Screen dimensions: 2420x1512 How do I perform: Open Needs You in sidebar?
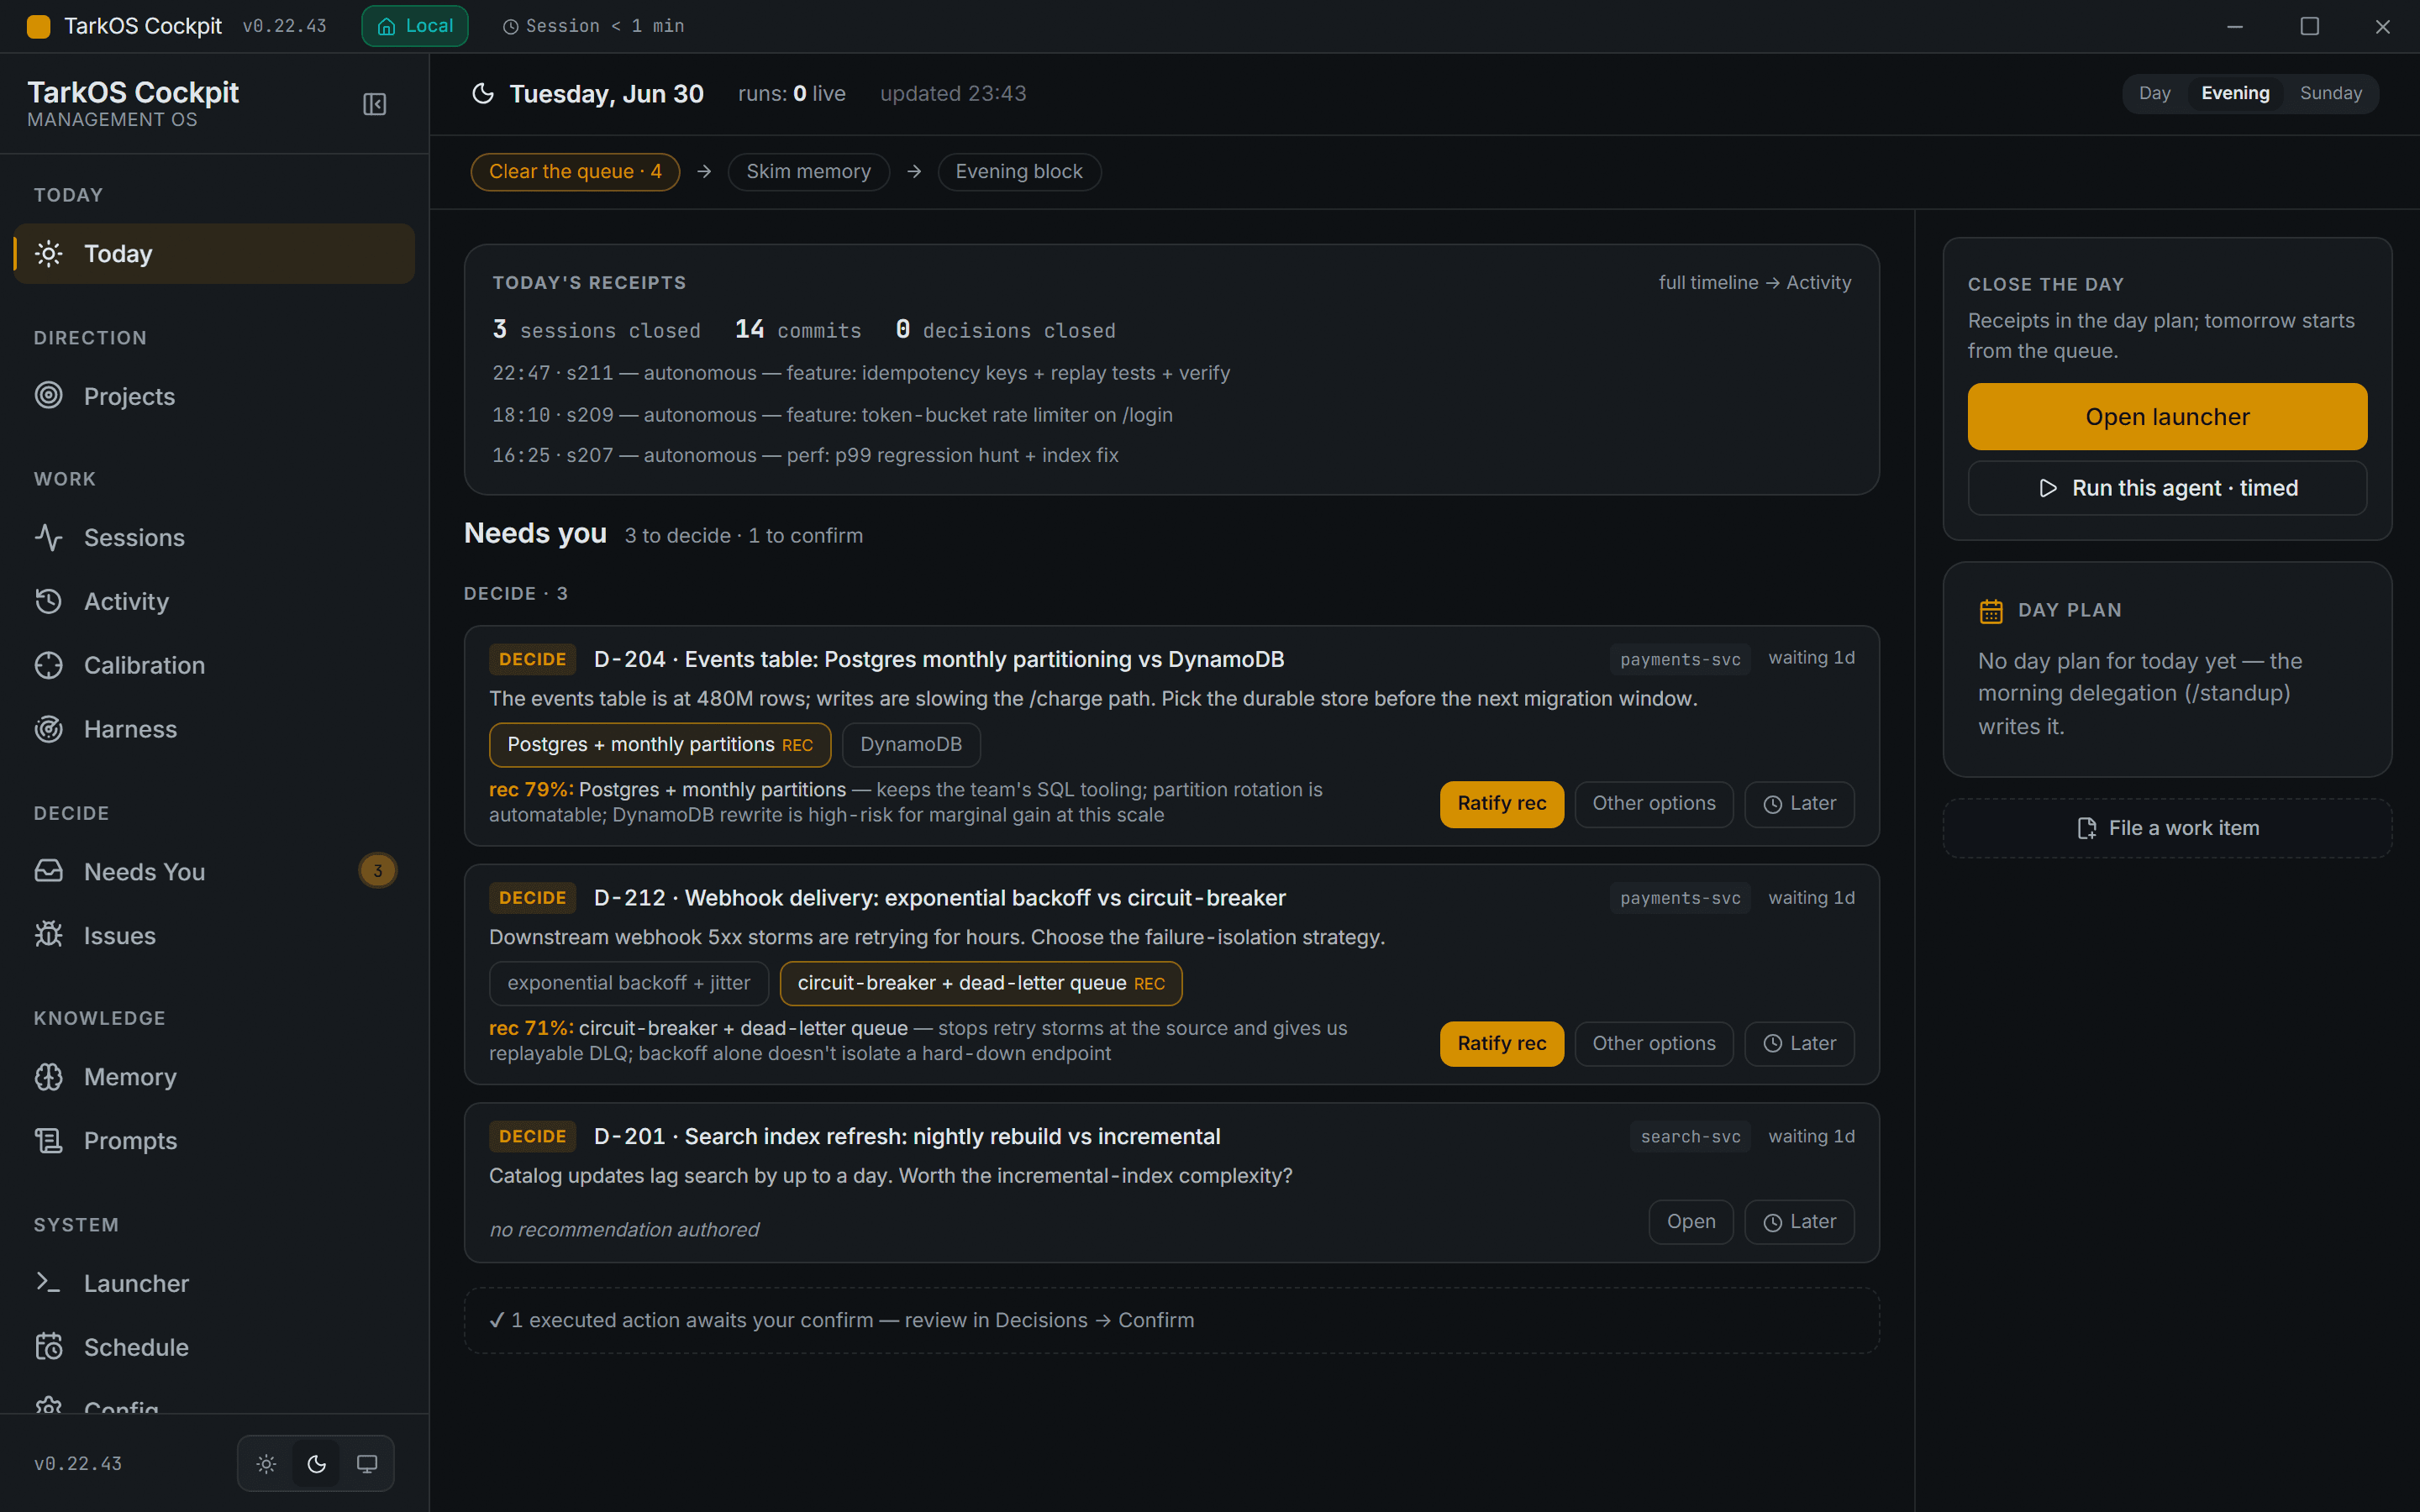(x=214, y=871)
